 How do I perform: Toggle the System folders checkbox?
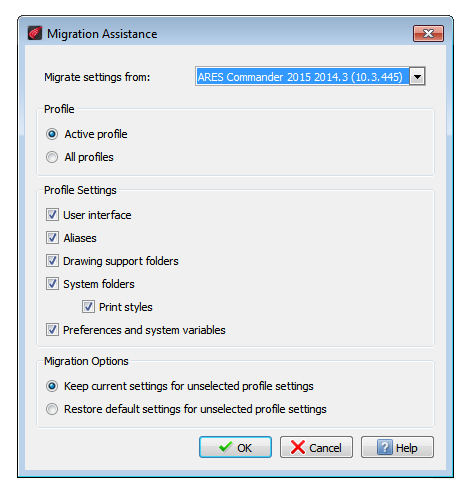(x=52, y=284)
